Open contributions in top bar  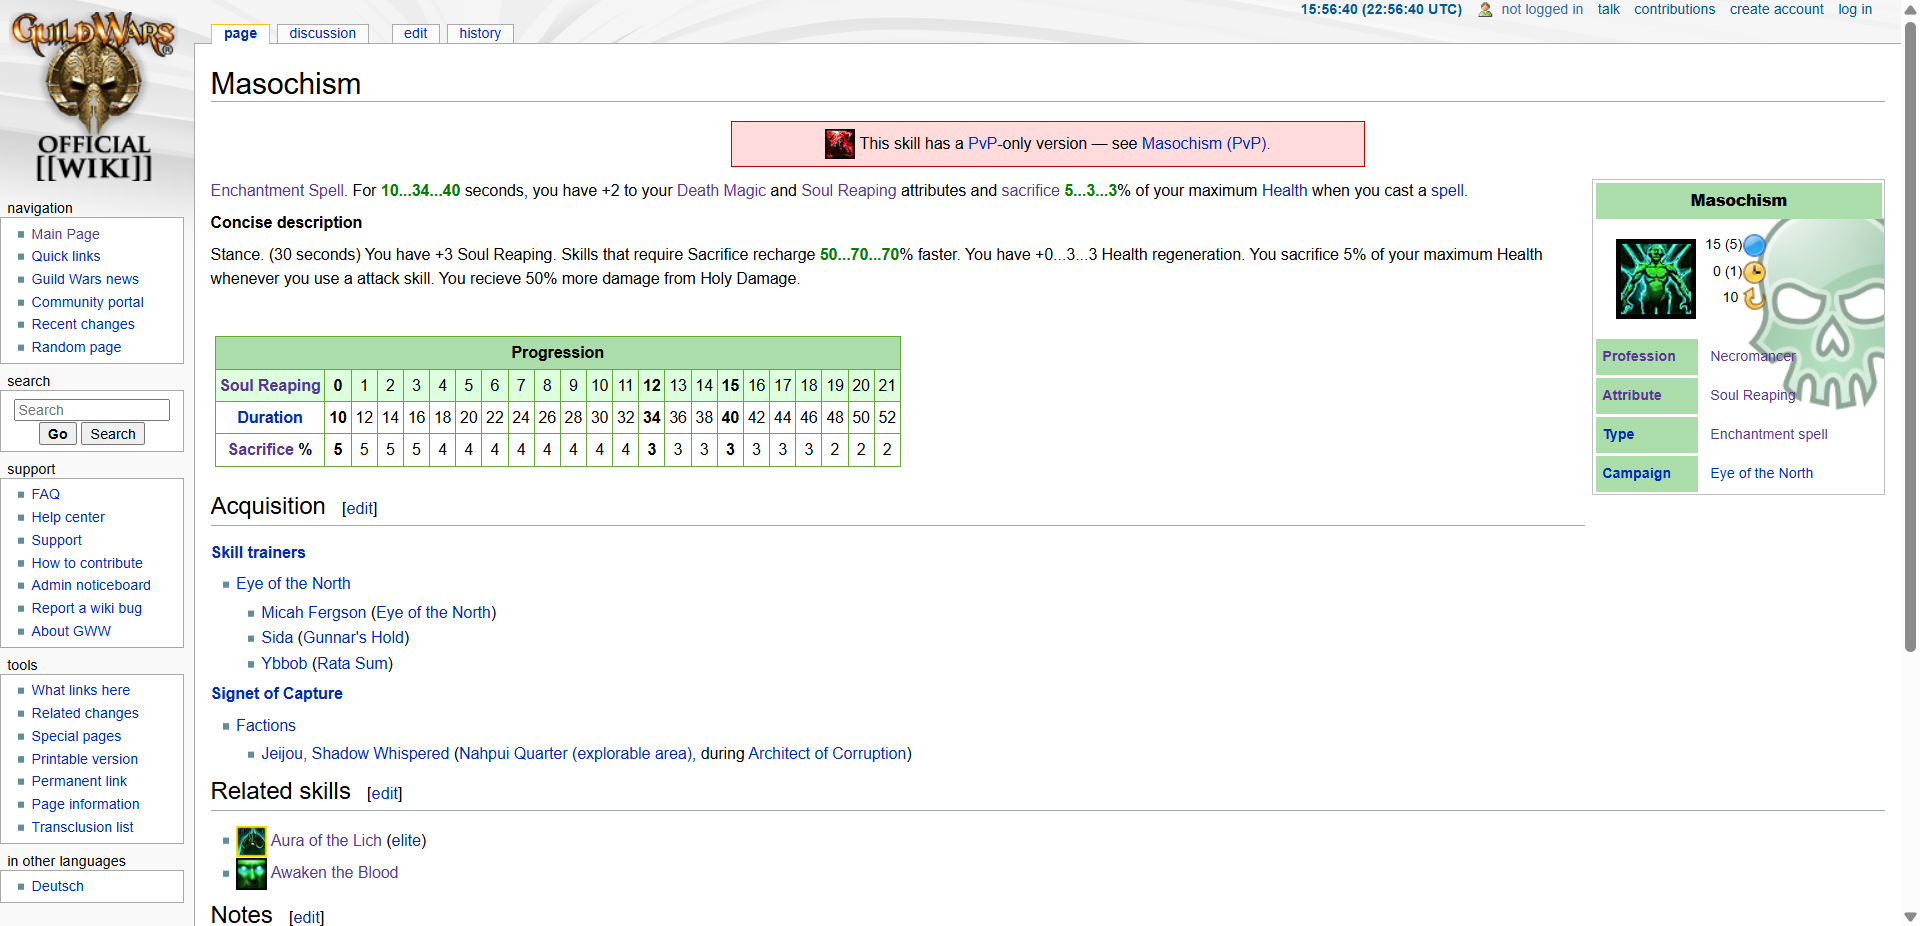click(1674, 9)
